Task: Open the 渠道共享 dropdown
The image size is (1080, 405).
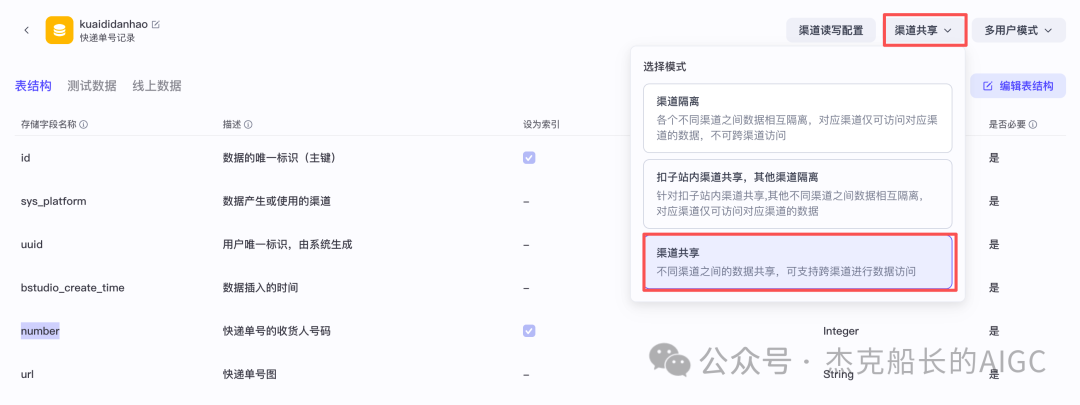Action: point(923,30)
